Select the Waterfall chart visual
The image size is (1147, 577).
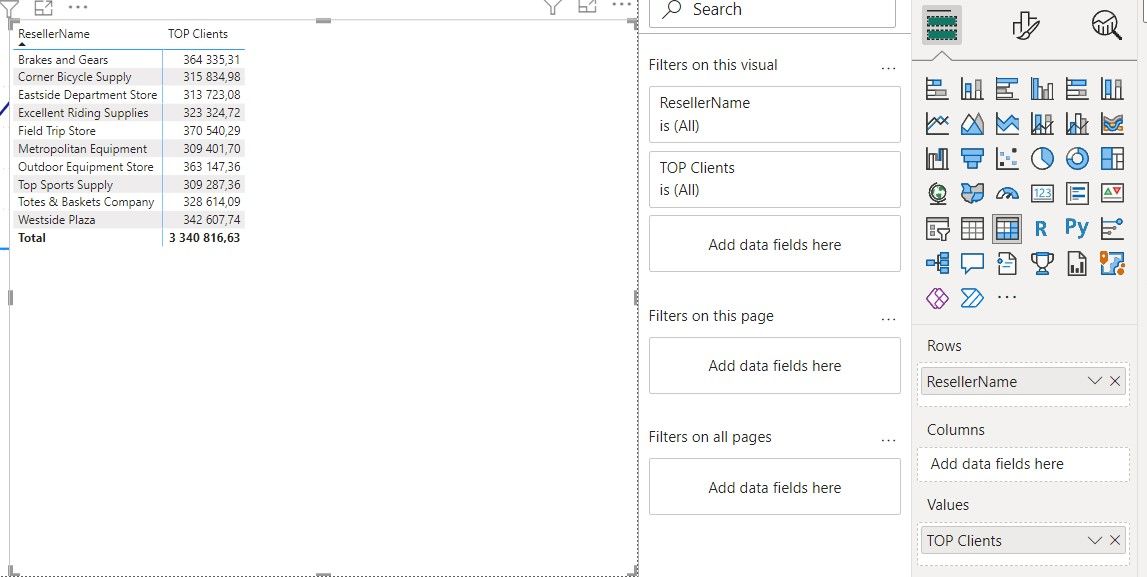click(x=937, y=159)
